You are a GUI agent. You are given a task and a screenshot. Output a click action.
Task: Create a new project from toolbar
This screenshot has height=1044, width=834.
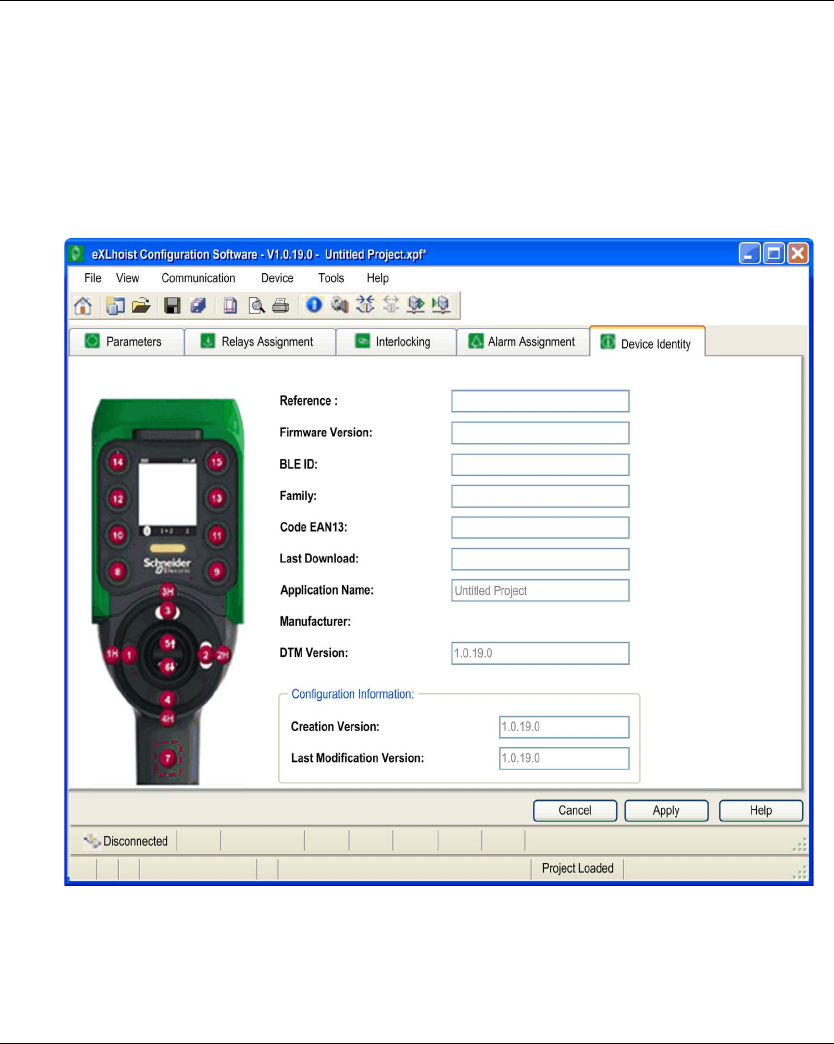coord(115,306)
